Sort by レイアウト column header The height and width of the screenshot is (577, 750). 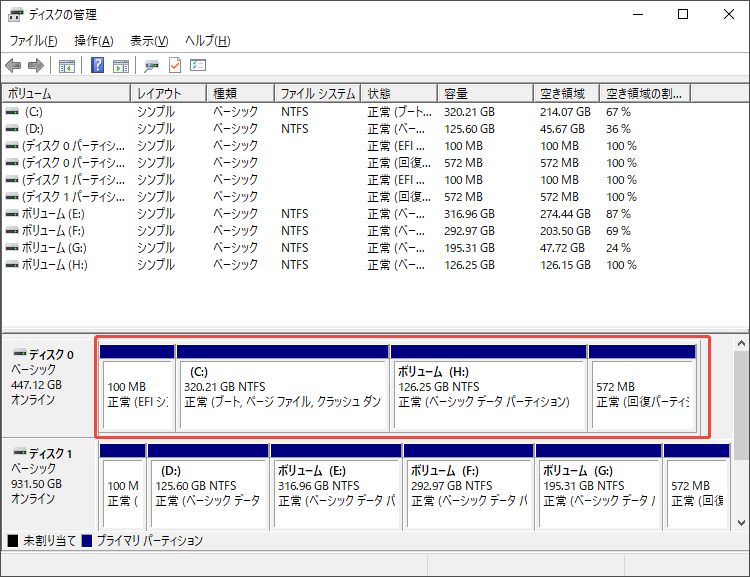[168, 93]
